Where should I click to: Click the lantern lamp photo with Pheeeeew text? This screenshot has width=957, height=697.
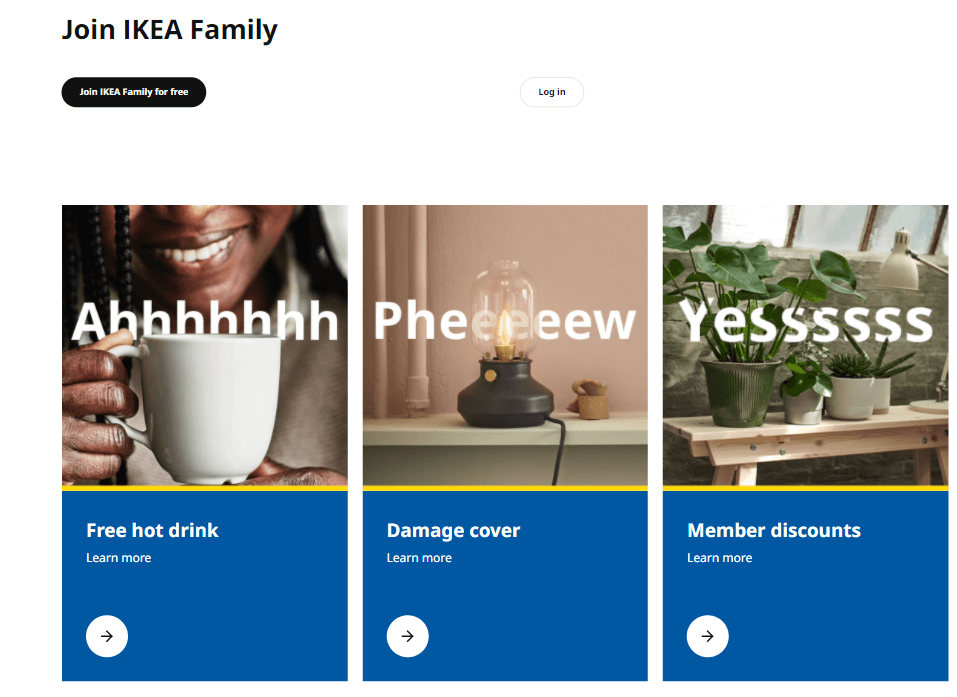504,345
